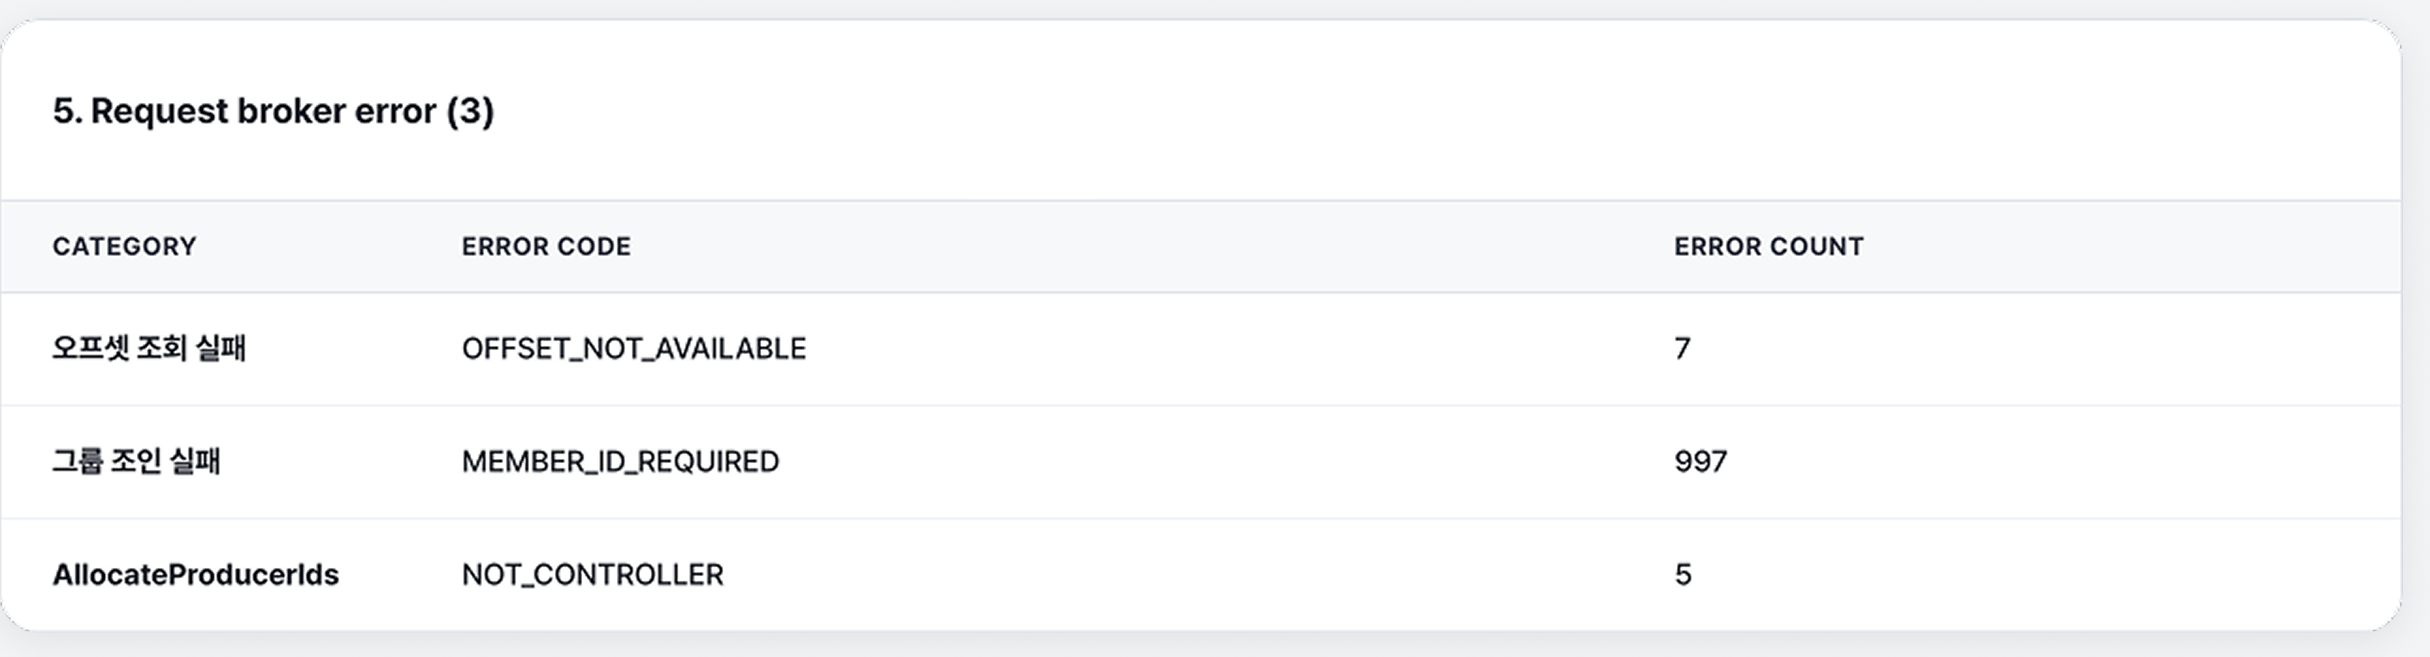Select the 오프셋 조회 실패 category cell
This screenshot has width=2430, height=657.
click(149, 348)
